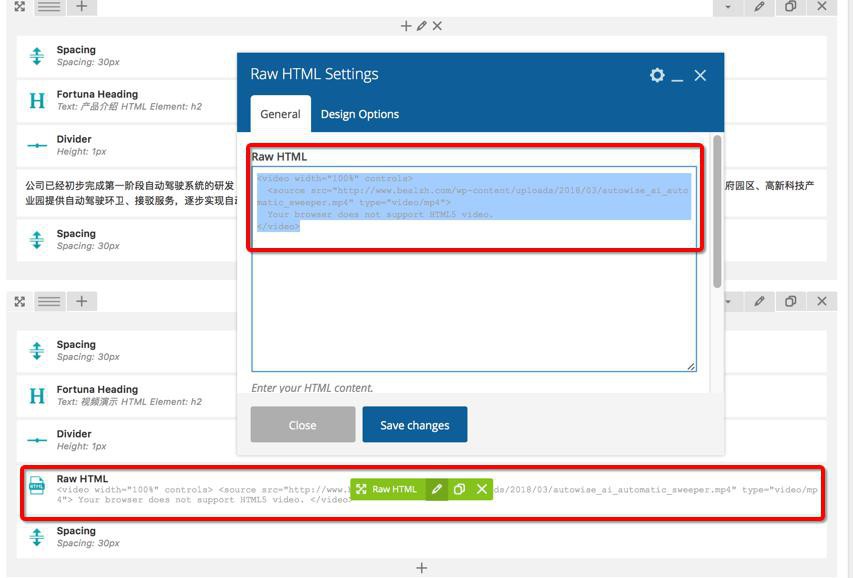Viewport: 853px width, 578px height.
Task: Click inside the Raw HTML code textarea
Action: (474, 269)
